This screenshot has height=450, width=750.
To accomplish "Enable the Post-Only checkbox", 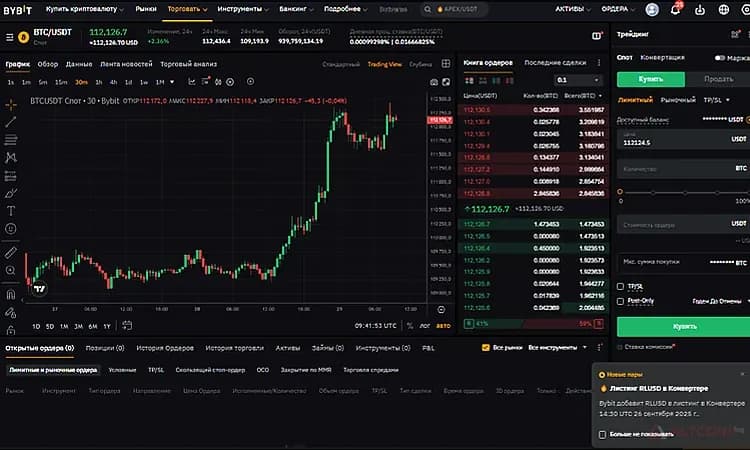I will [x=620, y=301].
